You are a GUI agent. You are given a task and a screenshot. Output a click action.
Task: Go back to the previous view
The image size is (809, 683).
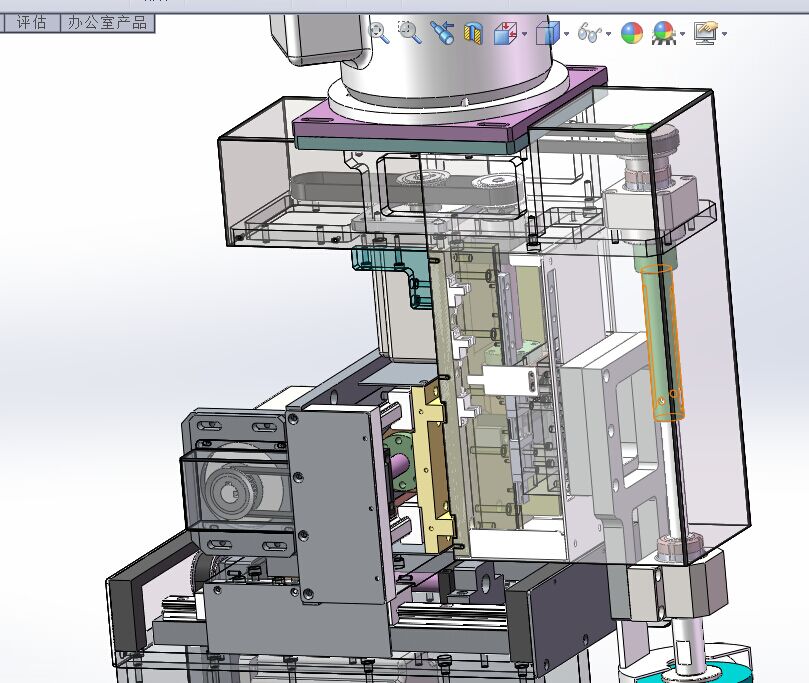tap(442, 33)
